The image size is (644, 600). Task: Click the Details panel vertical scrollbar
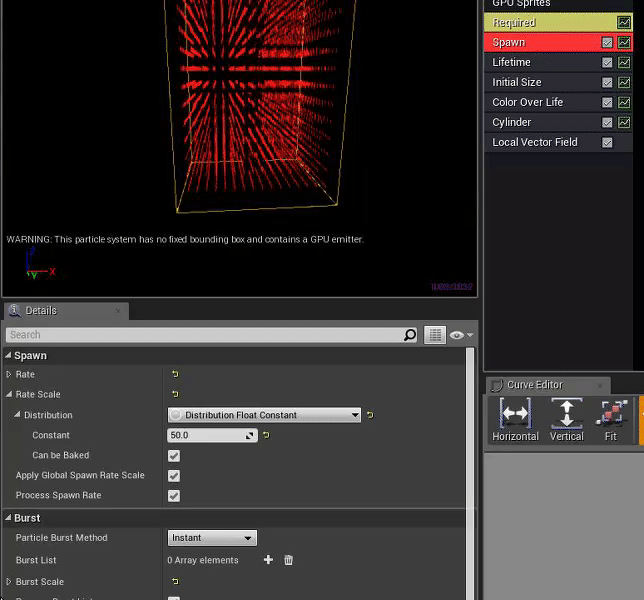470,472
